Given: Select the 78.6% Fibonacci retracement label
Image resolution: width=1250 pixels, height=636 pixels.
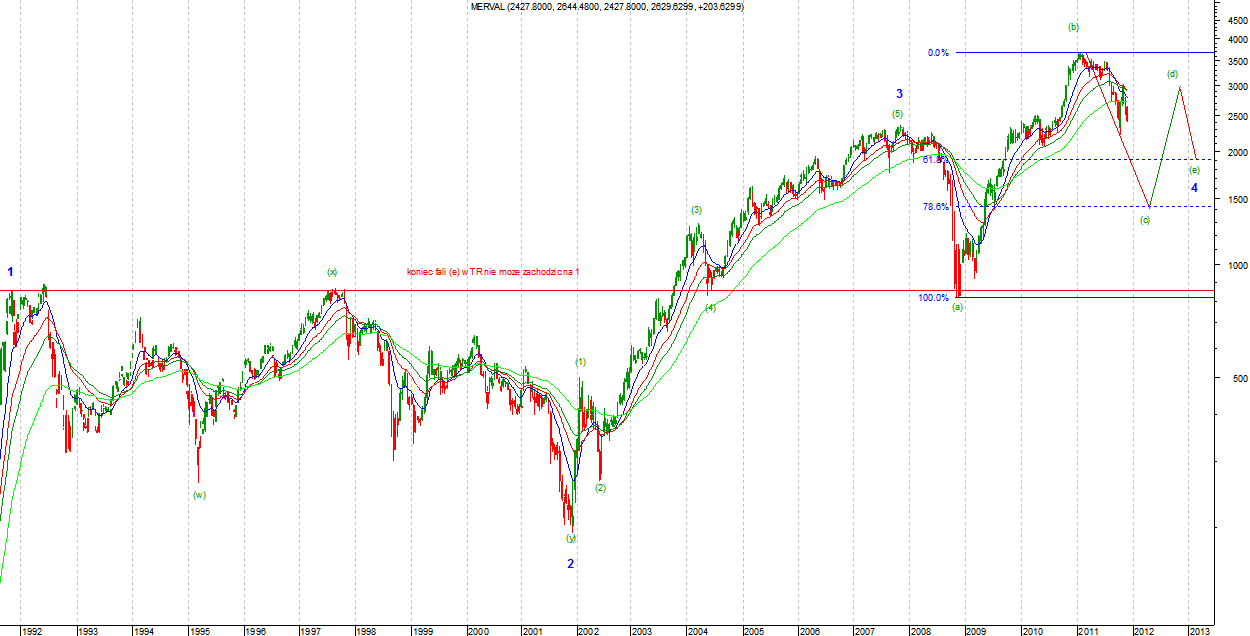Looking at the screenshot, I should [935, 207].
